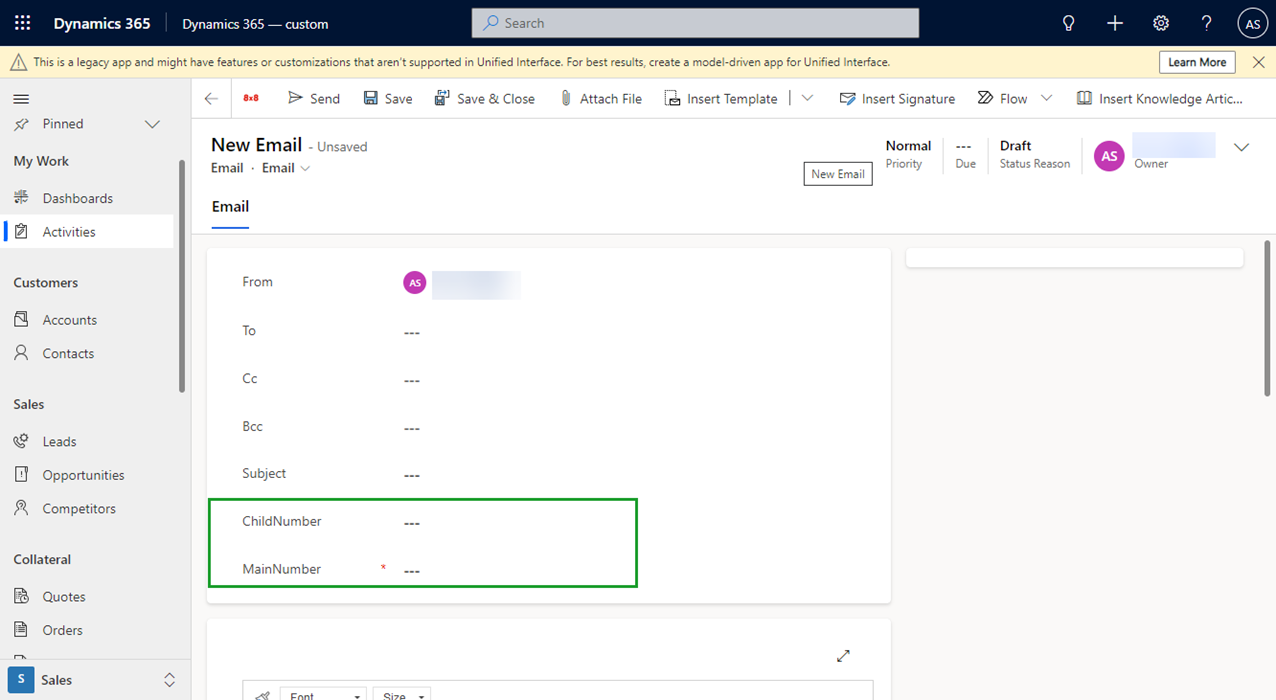The image size is (1276, 700).
Task: Click the New Email button
Action: pos(837,173)
